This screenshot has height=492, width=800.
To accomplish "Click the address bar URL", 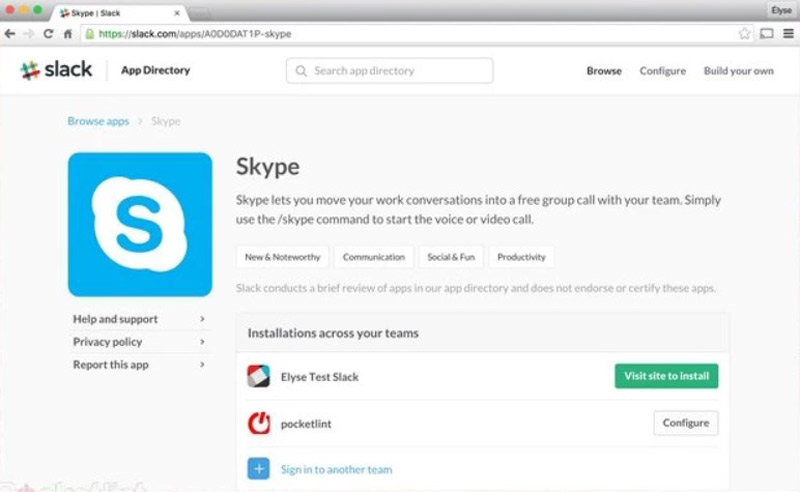I will [x=195, y=34].
